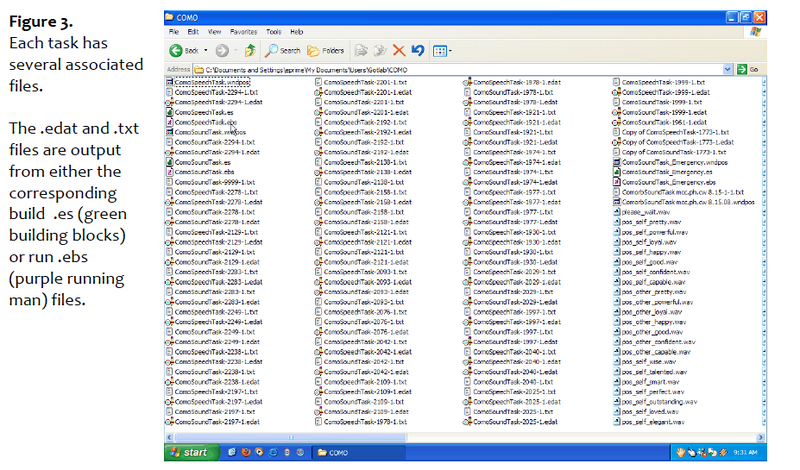800x470 pixels.
Task: Expand the address bar dropdown
Action: pos(727,69)
